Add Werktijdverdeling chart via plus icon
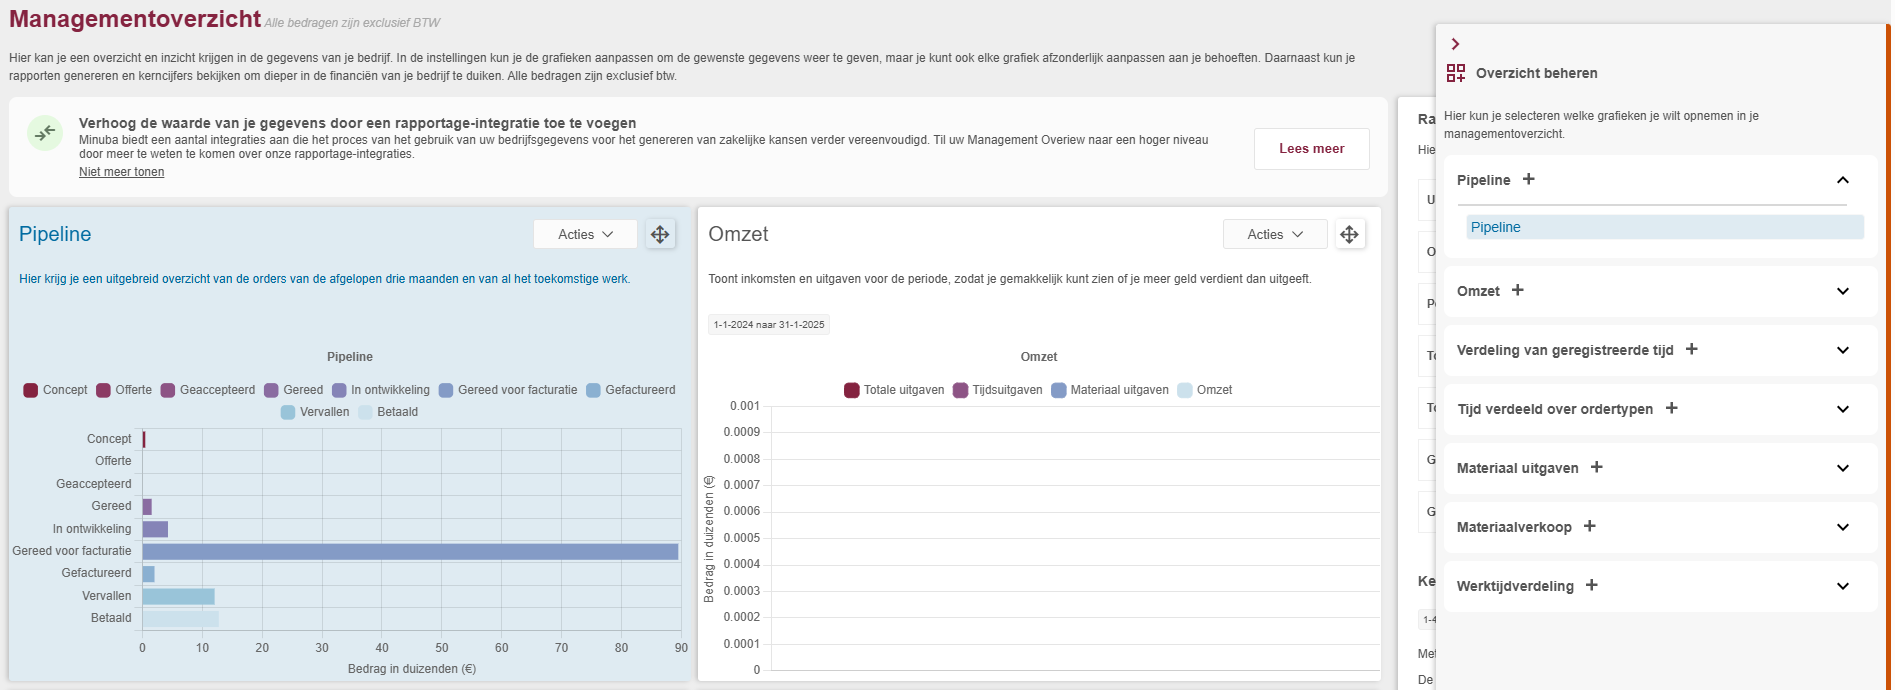The height and width of the screenshot is (690, 1895). 1591,585
